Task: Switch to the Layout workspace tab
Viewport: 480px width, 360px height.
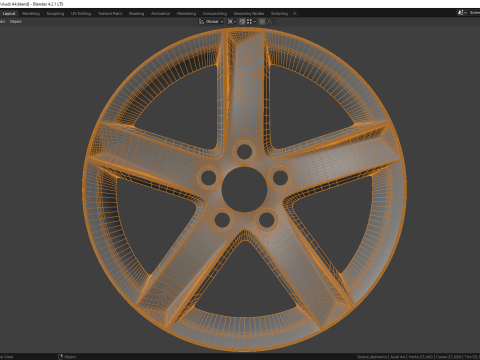Action: click(x=9, y=14)
